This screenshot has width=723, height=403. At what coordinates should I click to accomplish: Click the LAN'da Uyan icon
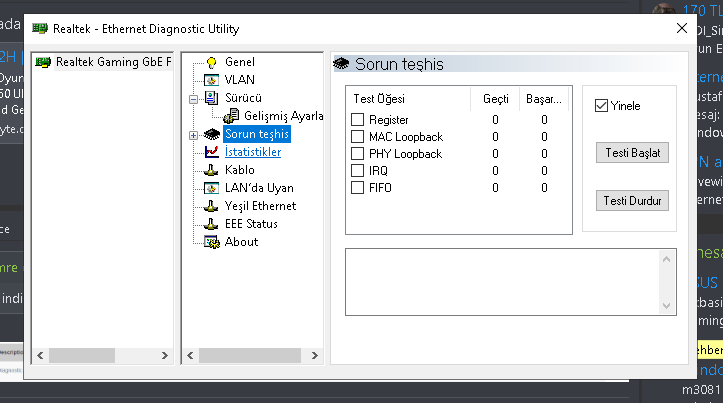212,188
